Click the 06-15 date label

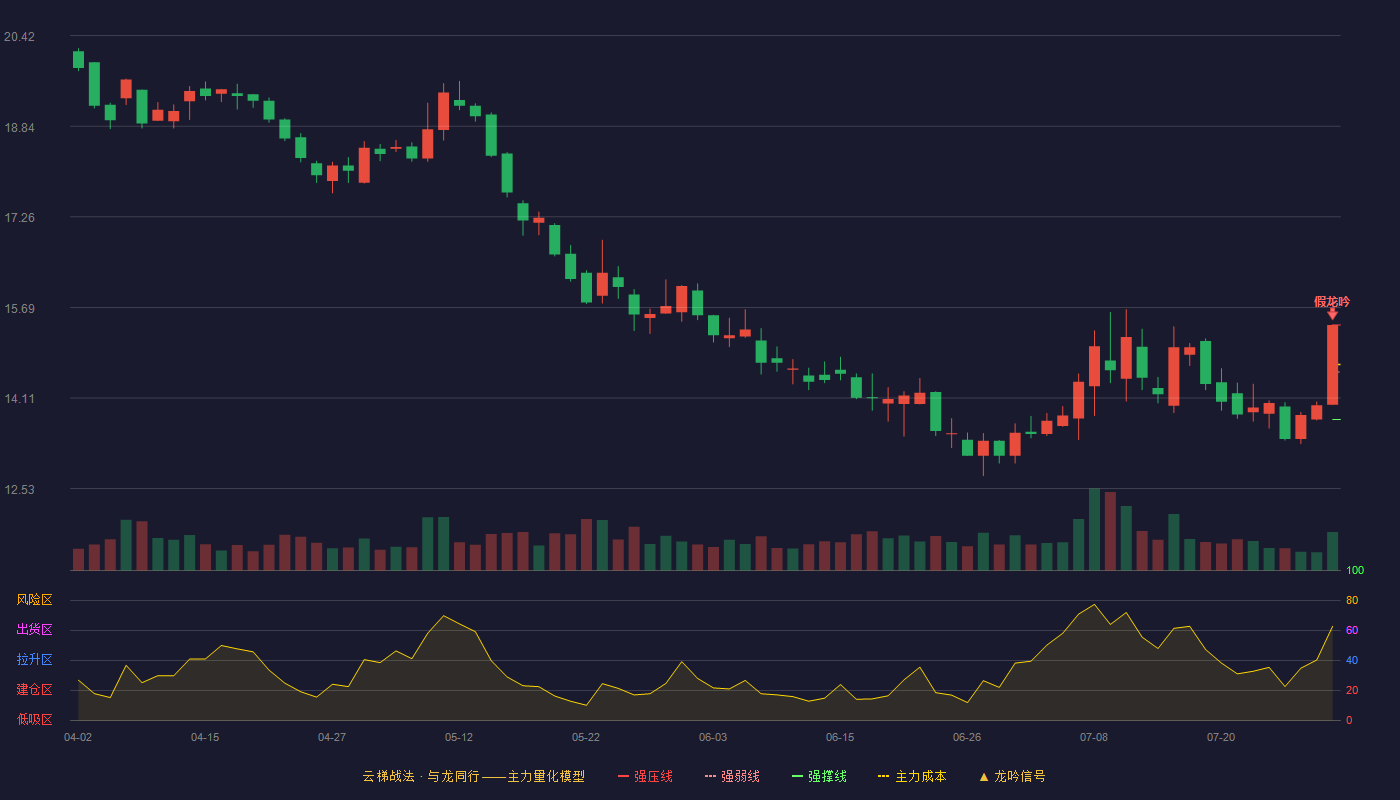pyautogui.click(x=840, y=737)
